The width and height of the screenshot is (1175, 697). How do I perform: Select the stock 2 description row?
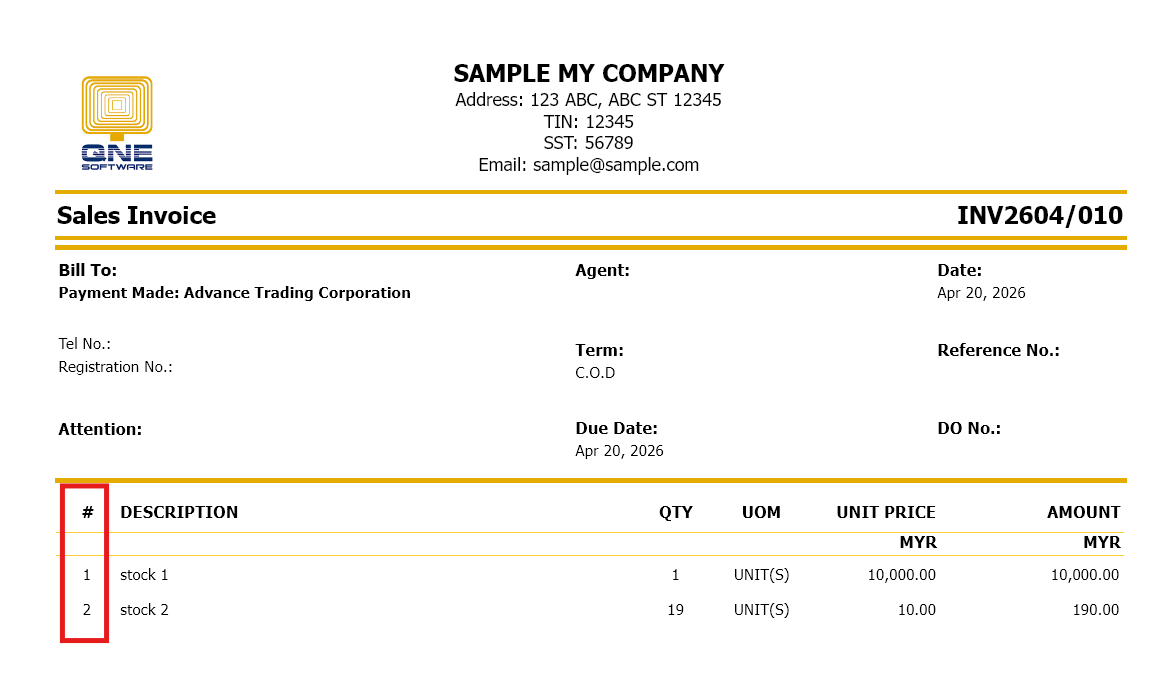pos(144,610)
